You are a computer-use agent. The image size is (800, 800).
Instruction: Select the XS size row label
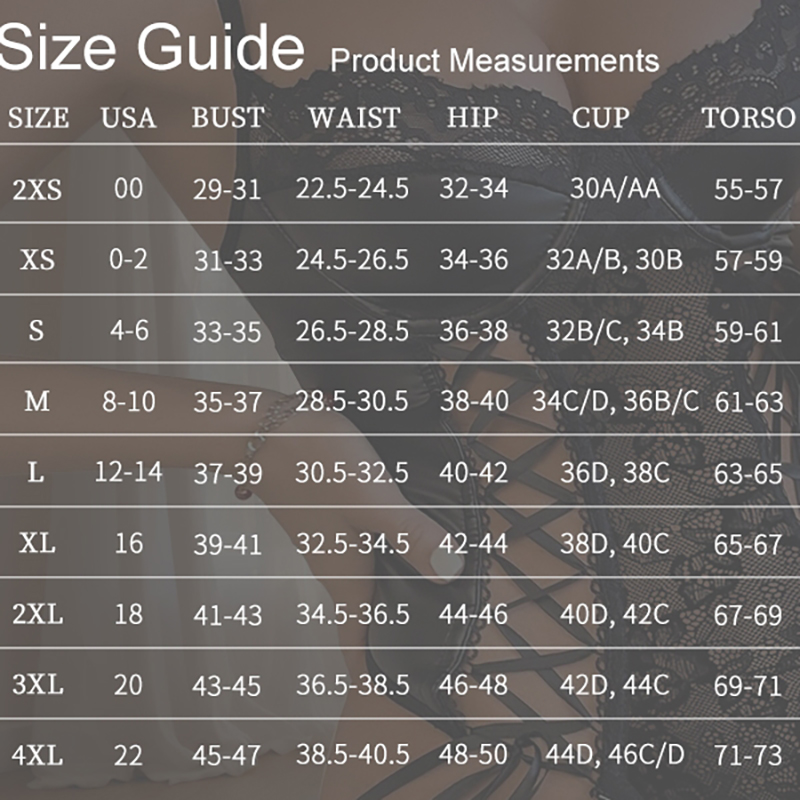click(x=38, y=260)
